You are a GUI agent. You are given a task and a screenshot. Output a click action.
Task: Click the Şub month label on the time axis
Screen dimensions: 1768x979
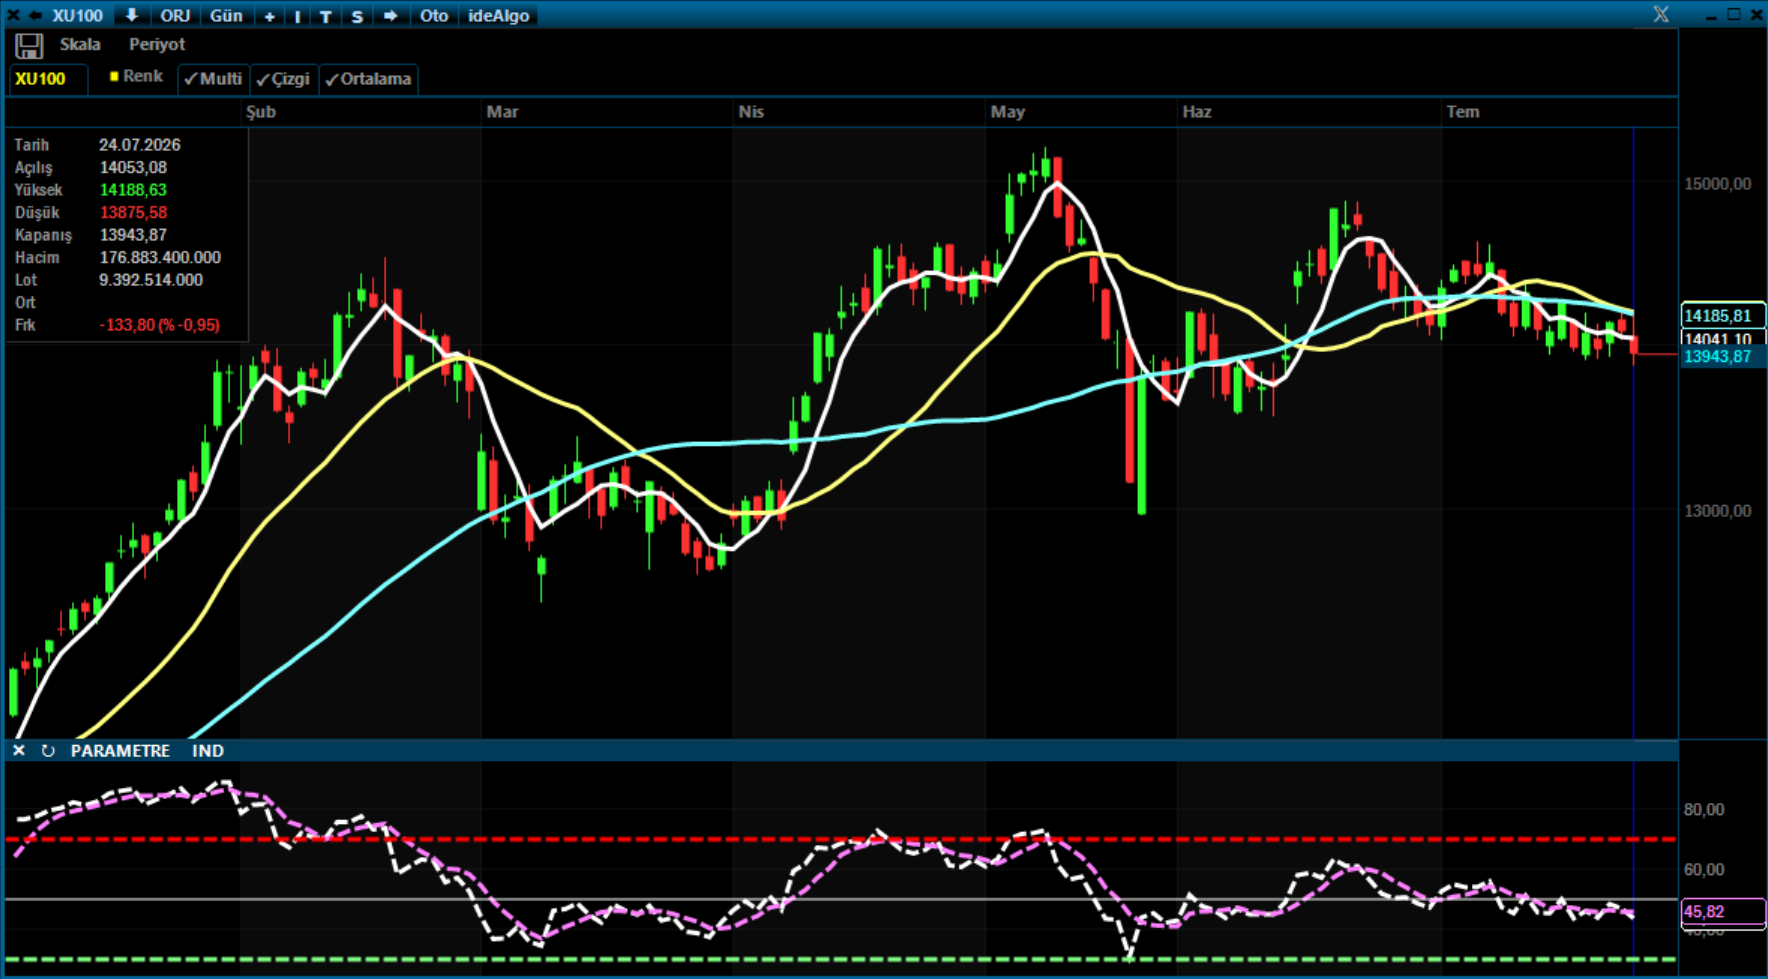click(x=261, y=112)
